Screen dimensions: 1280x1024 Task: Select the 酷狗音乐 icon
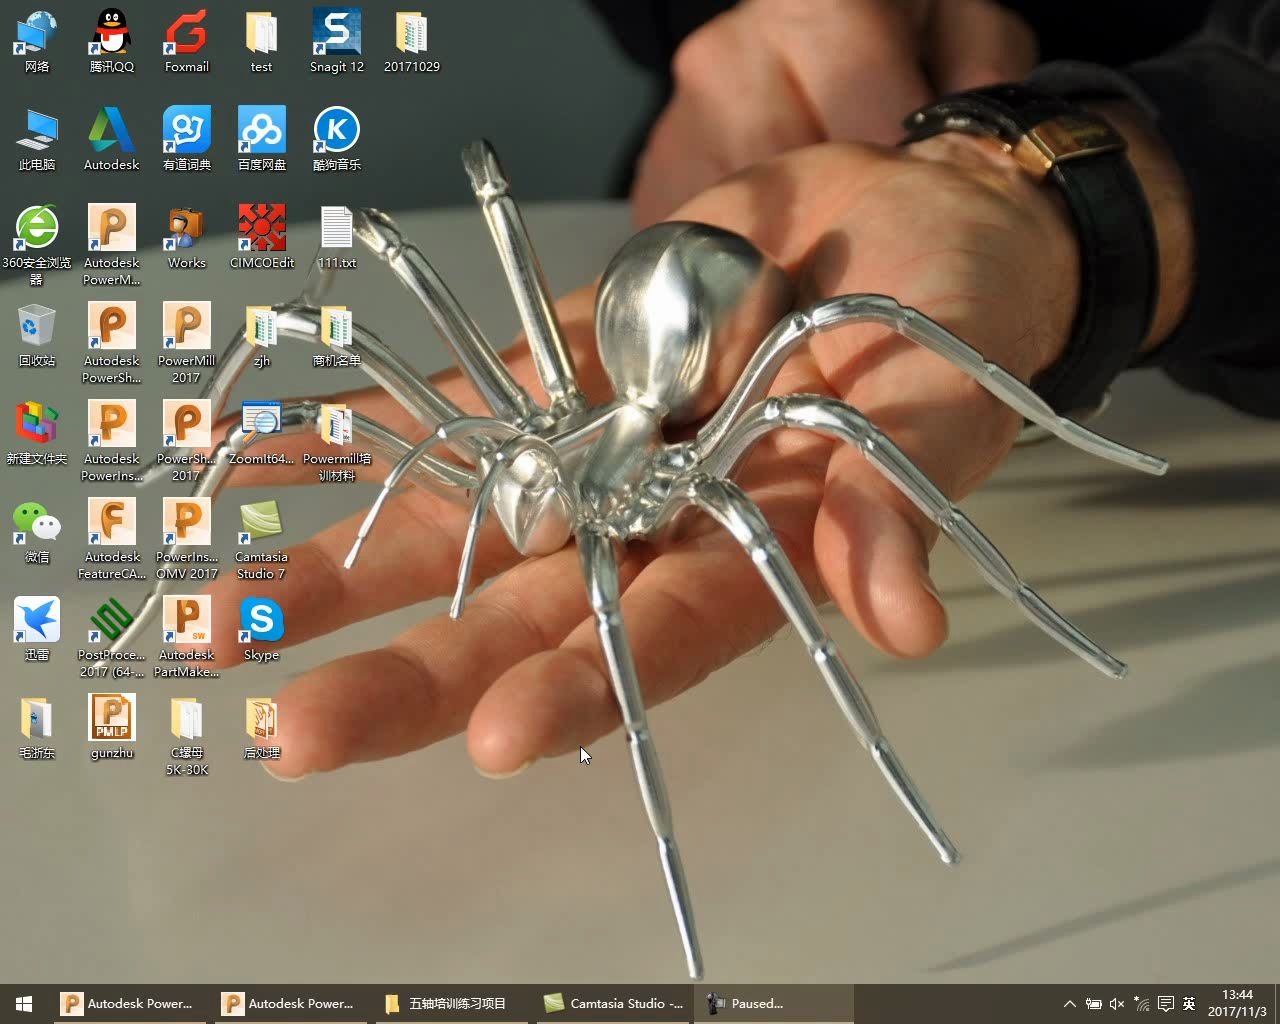tap(337, 139)
